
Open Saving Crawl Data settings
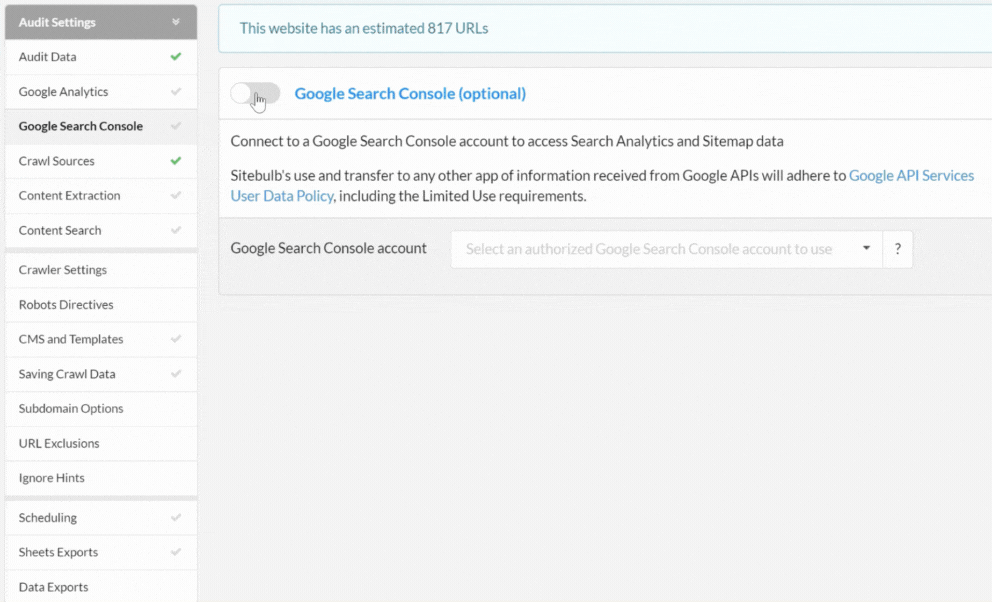tap(101, 374)
